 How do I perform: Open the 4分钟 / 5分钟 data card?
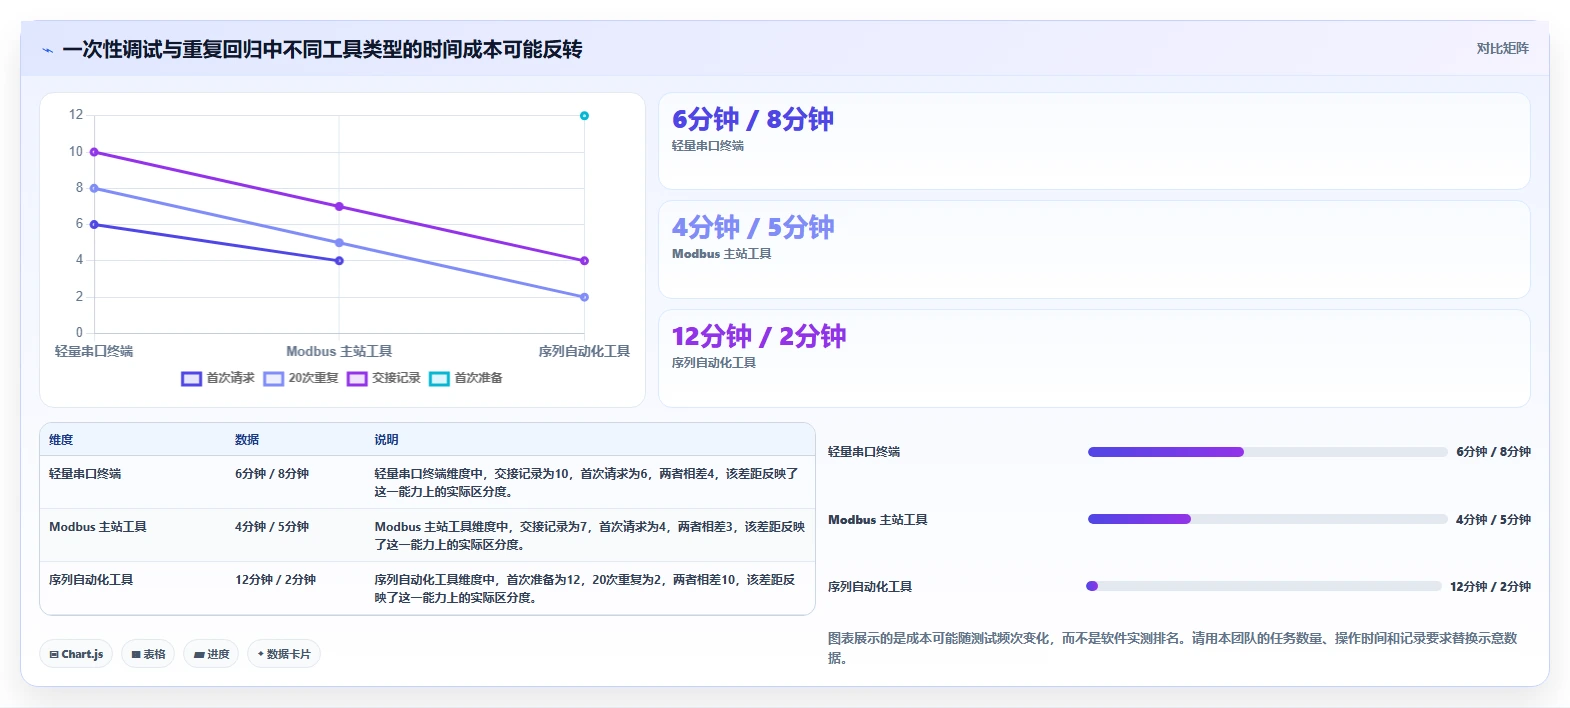pos(1094,250)
